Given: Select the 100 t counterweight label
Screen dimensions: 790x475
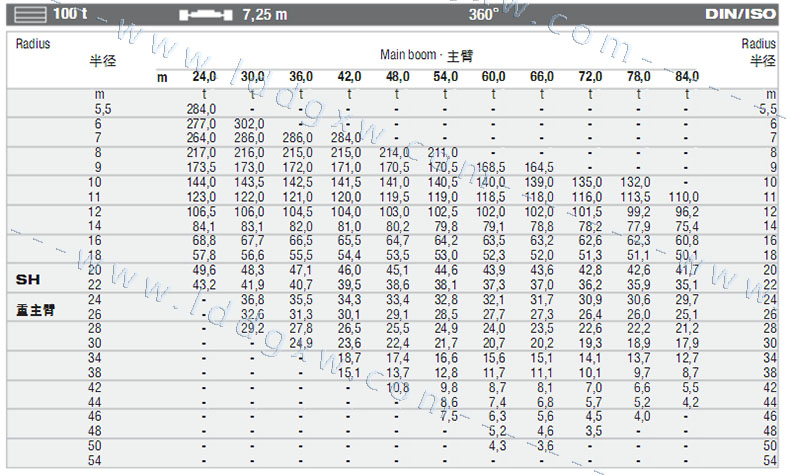Looking at the screenshot, I should coord(70,14).
